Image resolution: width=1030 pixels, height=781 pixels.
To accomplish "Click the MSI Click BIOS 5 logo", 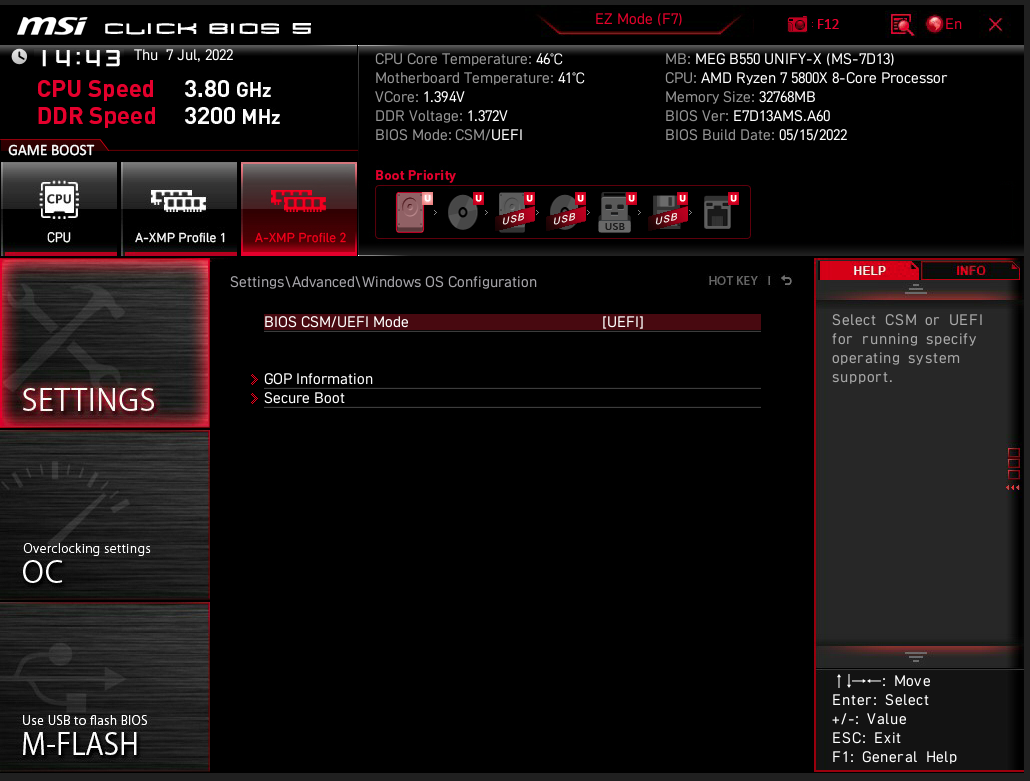I will coord(164,27).
